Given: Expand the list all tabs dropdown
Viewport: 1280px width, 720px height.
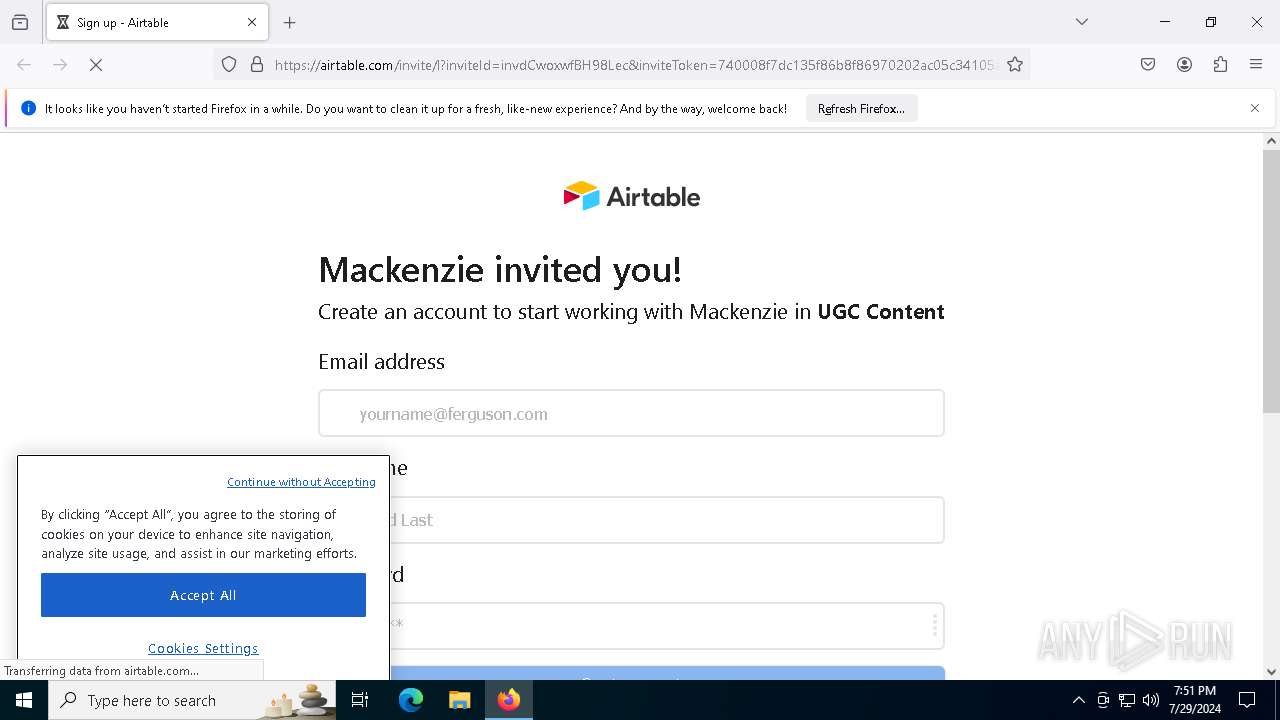Looking at the screenshot, I should 1082,22.
